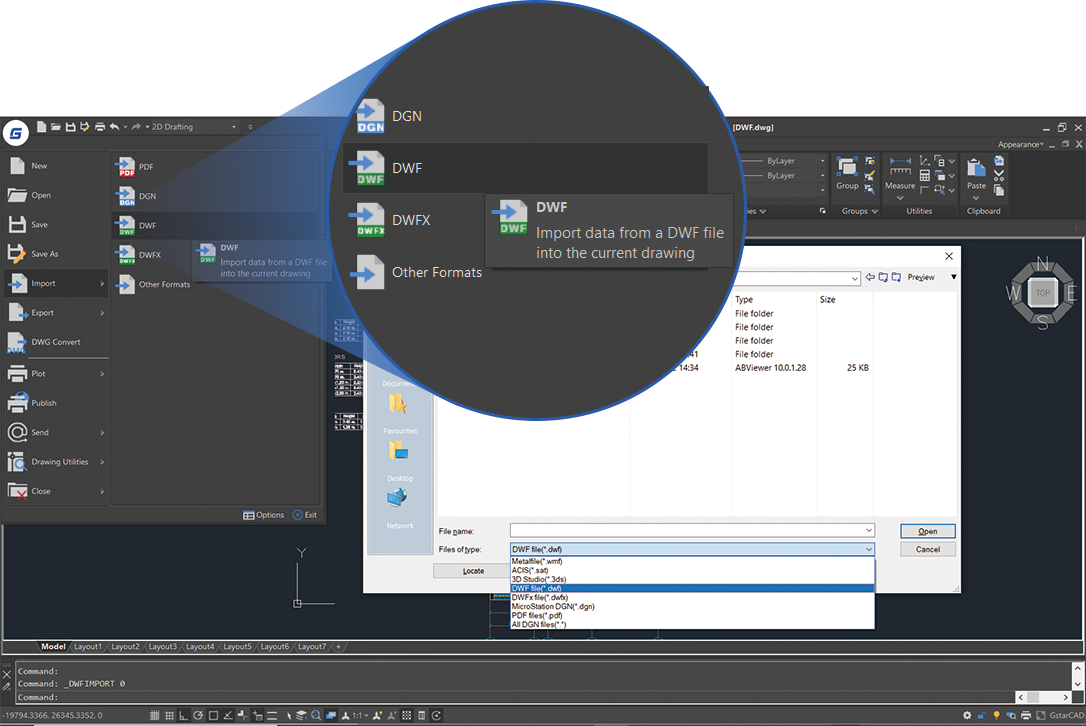Click the Locate button in file dialog

coord(473,572)
